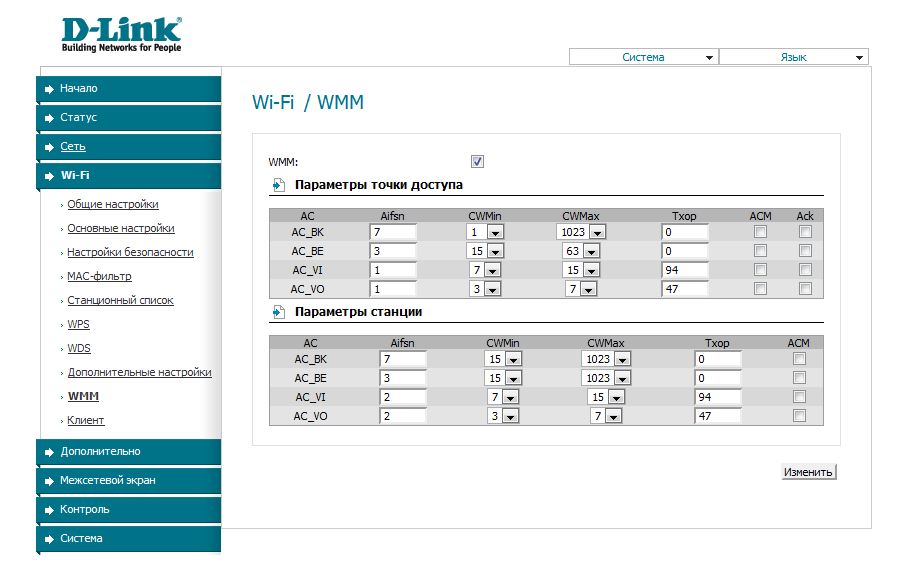This screenshot has width=909, height=574.
Task: Enable Ack for access point AC_VO
Action: coord(805,289)
